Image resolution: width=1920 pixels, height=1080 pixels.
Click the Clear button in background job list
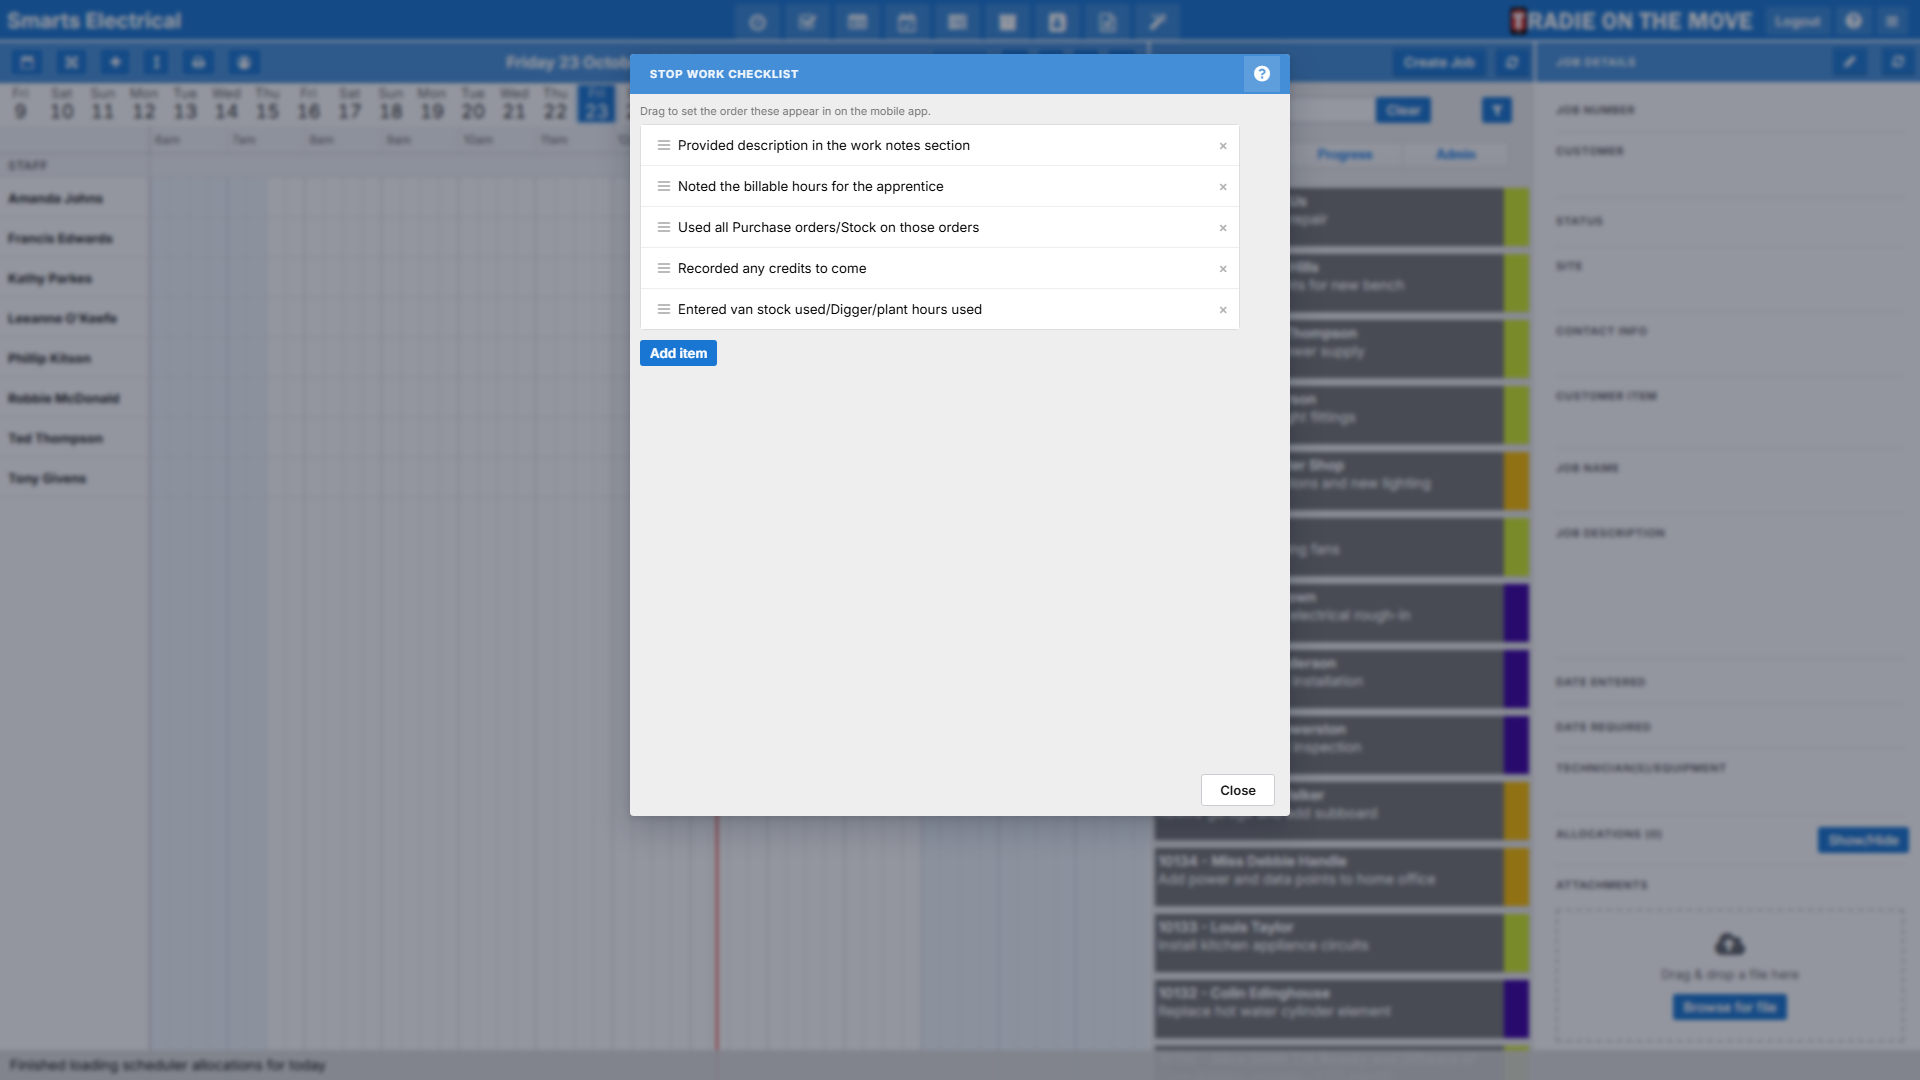[1403, 110]
